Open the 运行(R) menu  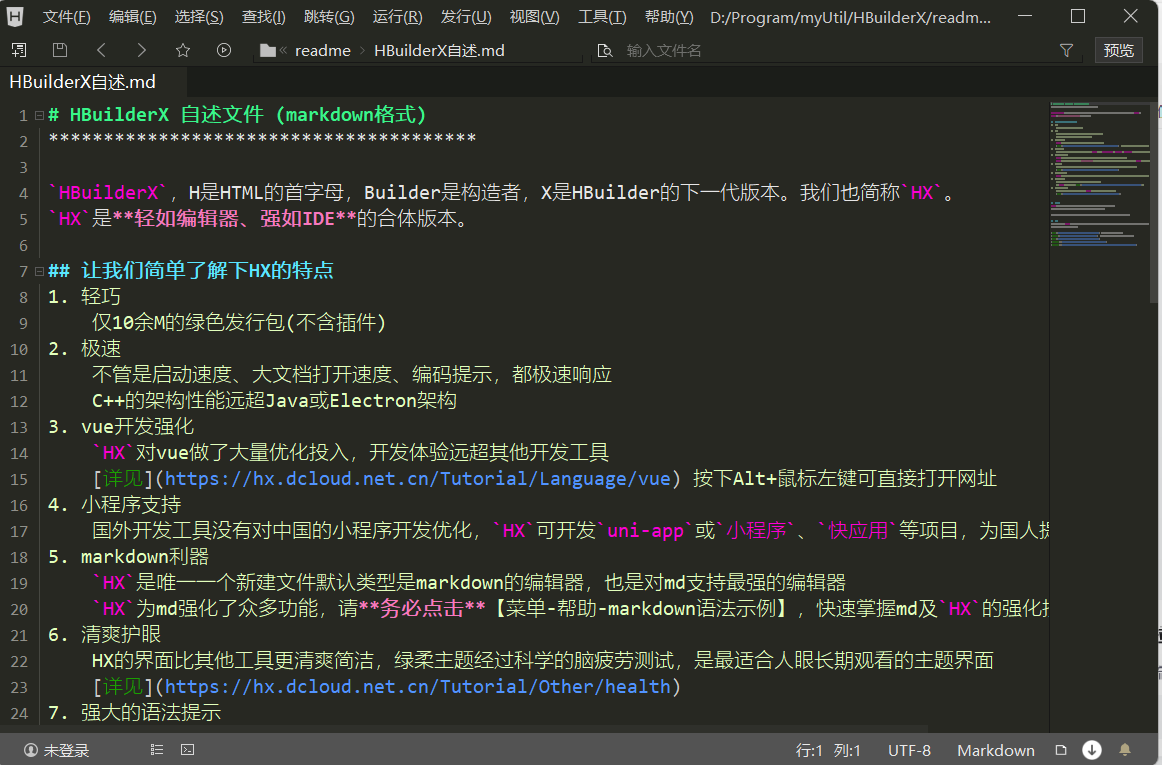click(397, 16)
